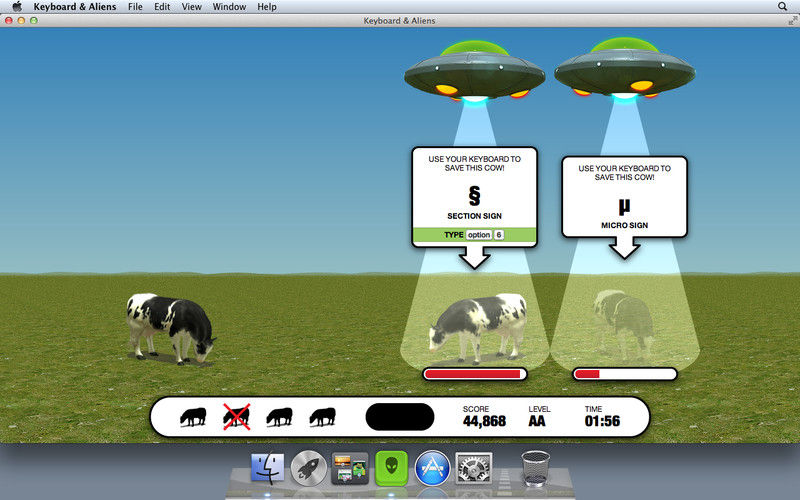Open the Window menu
Viewport: 800px width, 500px height.
(x=229, y=7)
